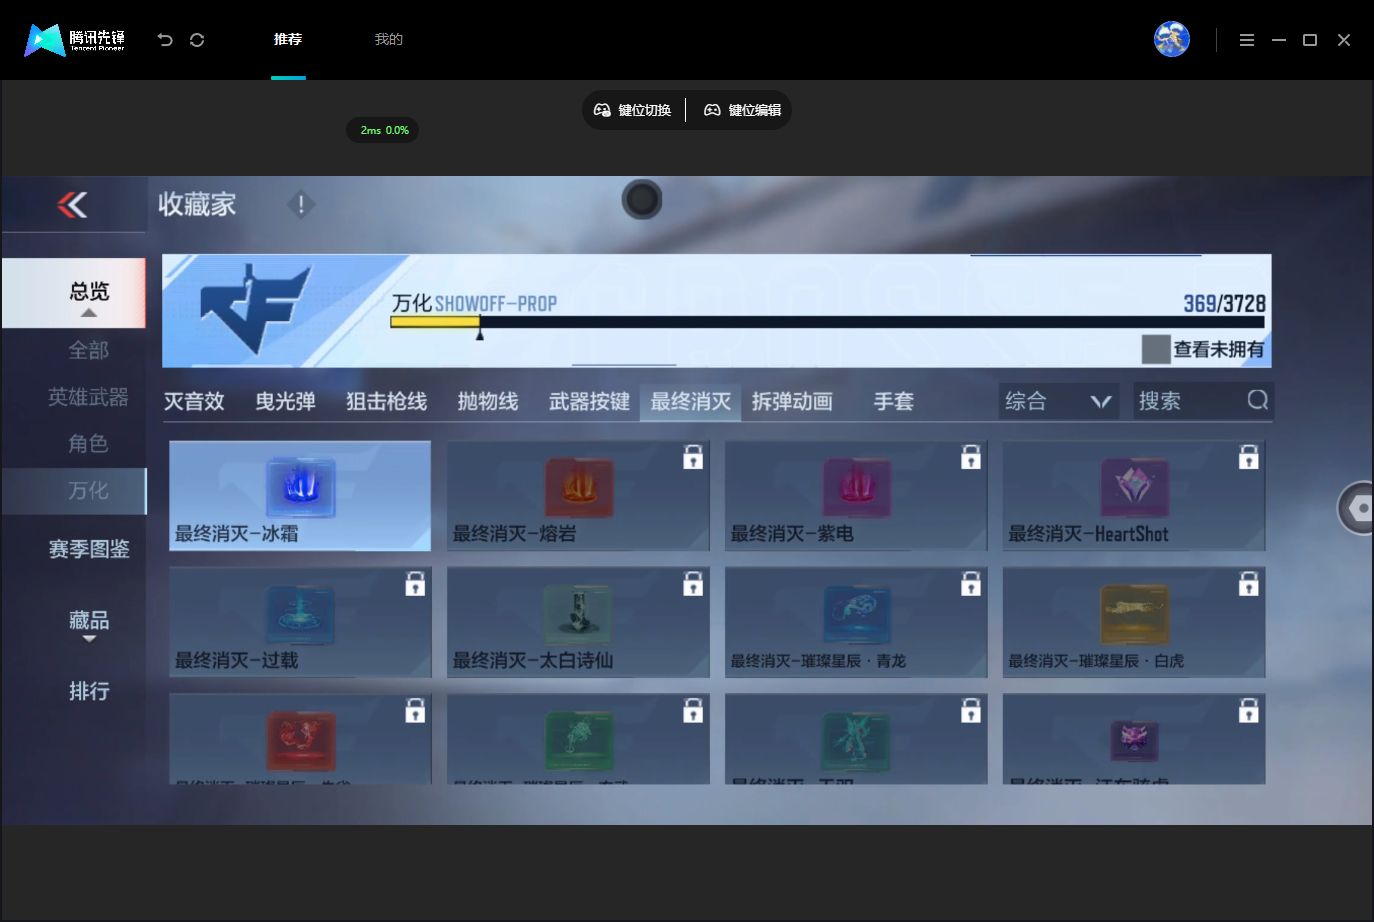Open 万化 in the sidebar
1374x922 pixels.
(x=75, y=491)
